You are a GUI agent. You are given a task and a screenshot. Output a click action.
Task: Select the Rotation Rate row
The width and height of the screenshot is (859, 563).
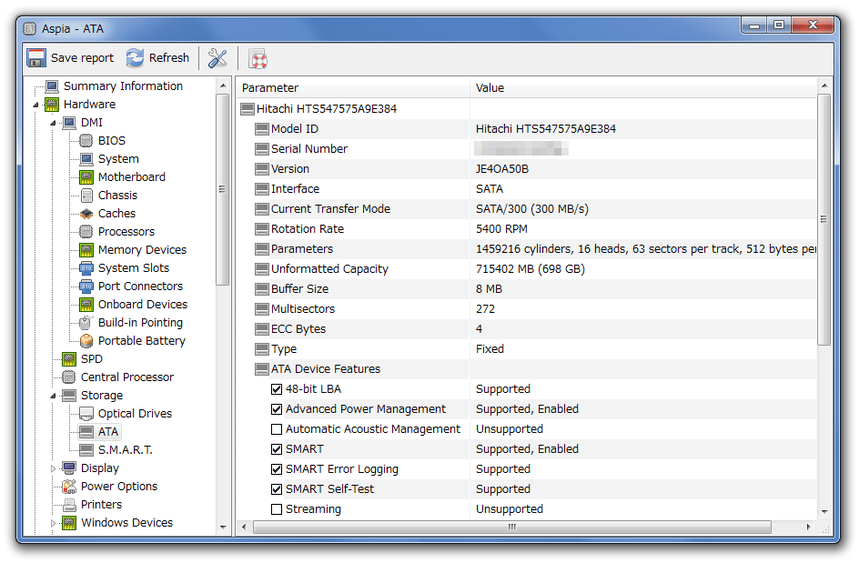527,229
